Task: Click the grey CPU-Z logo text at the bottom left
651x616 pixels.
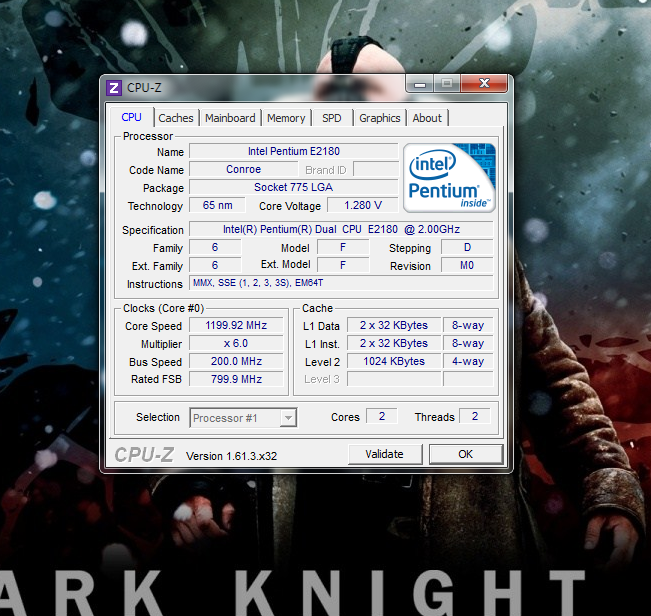Action: click(144, 455)
